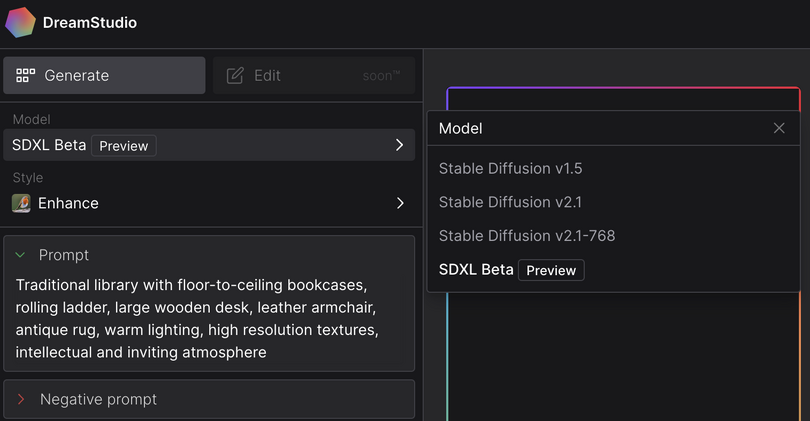Click the chevron arrow next to Enhance
The image size is (810, 421).
tap(400, 204)
